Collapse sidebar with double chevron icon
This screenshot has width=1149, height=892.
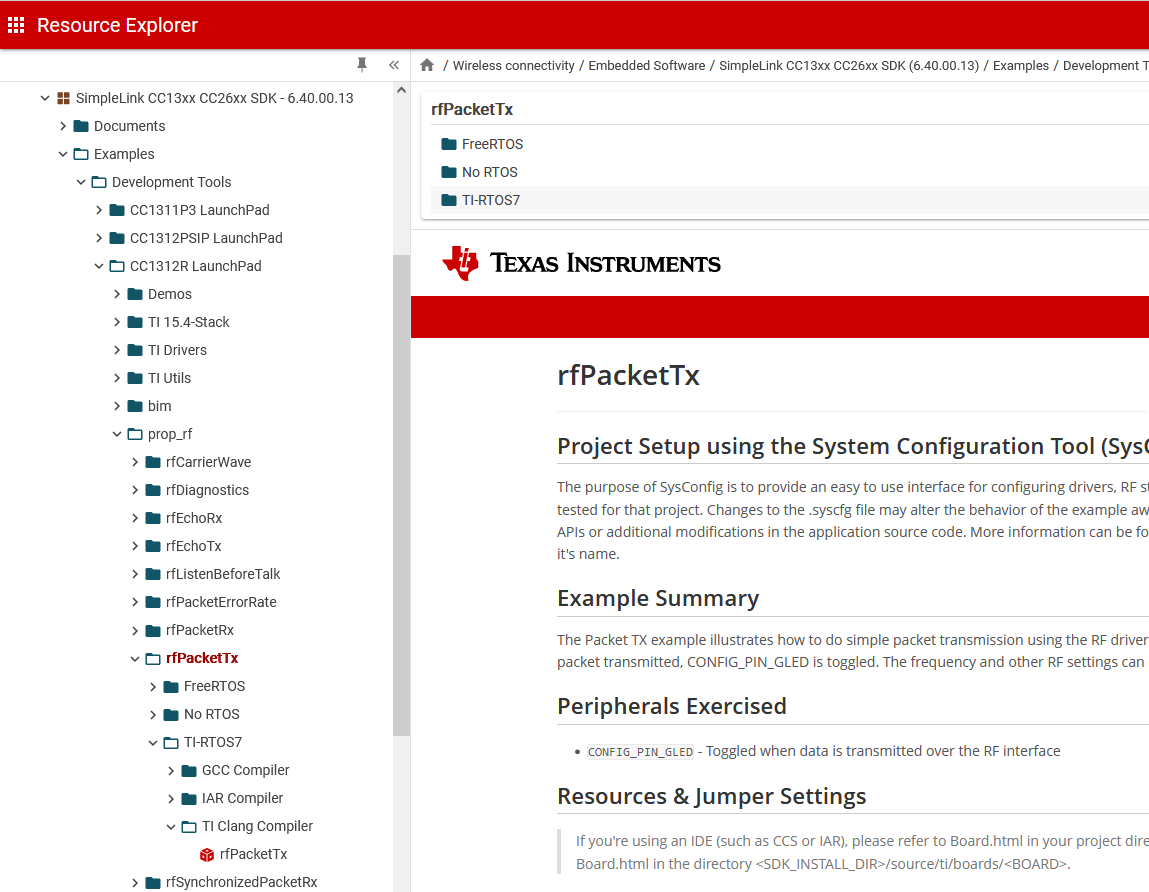point(394,65)
